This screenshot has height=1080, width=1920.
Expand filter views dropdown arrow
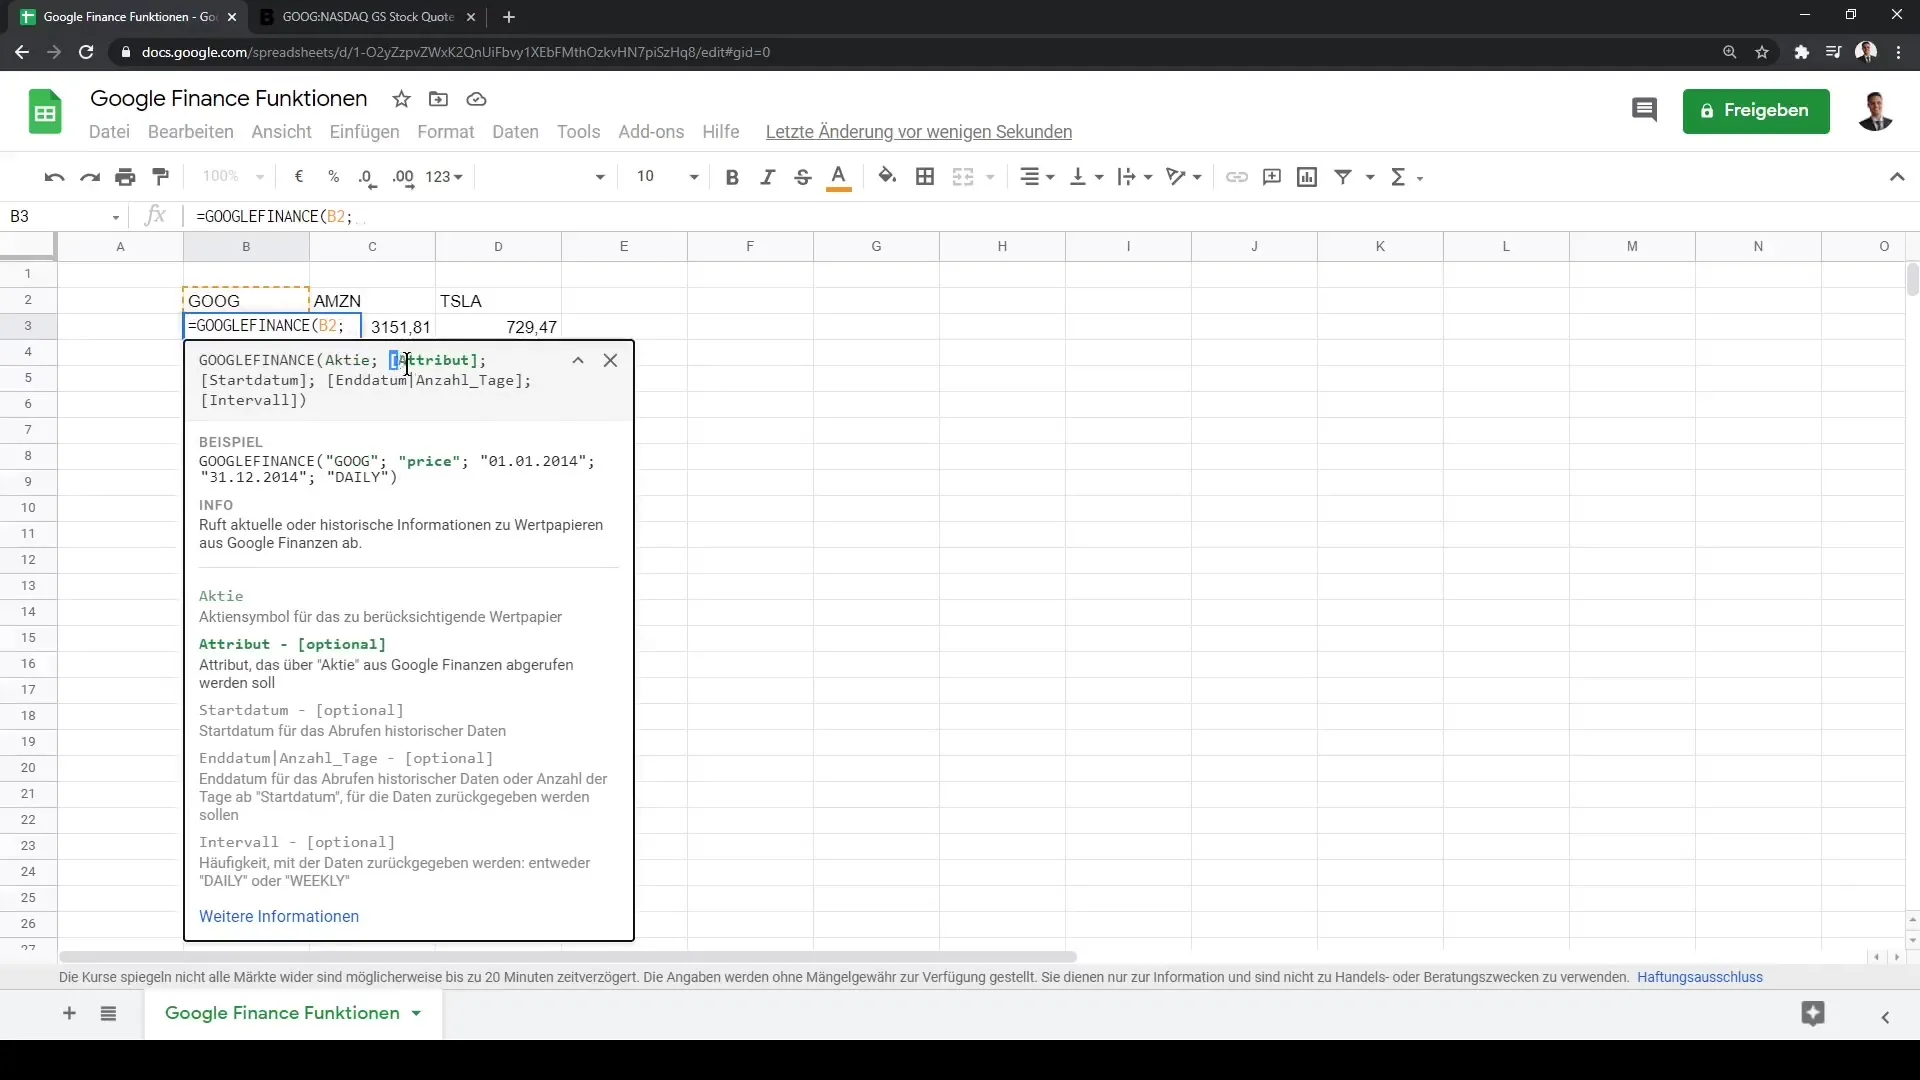(1370, 177)
